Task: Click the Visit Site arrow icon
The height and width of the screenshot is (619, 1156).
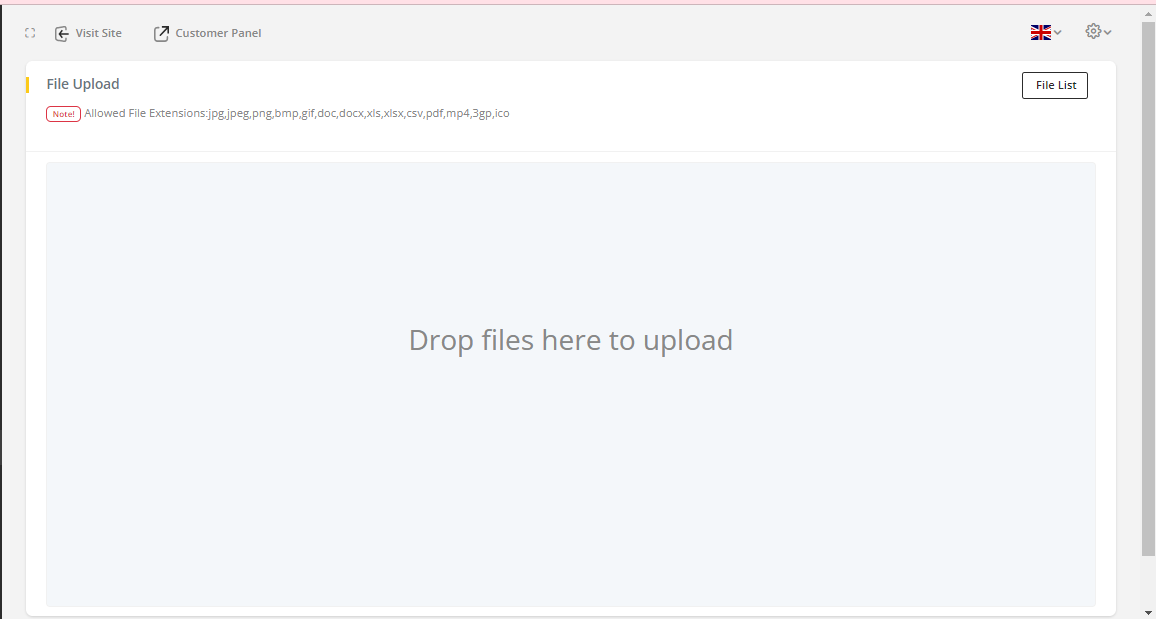Action: pos(62,33)
